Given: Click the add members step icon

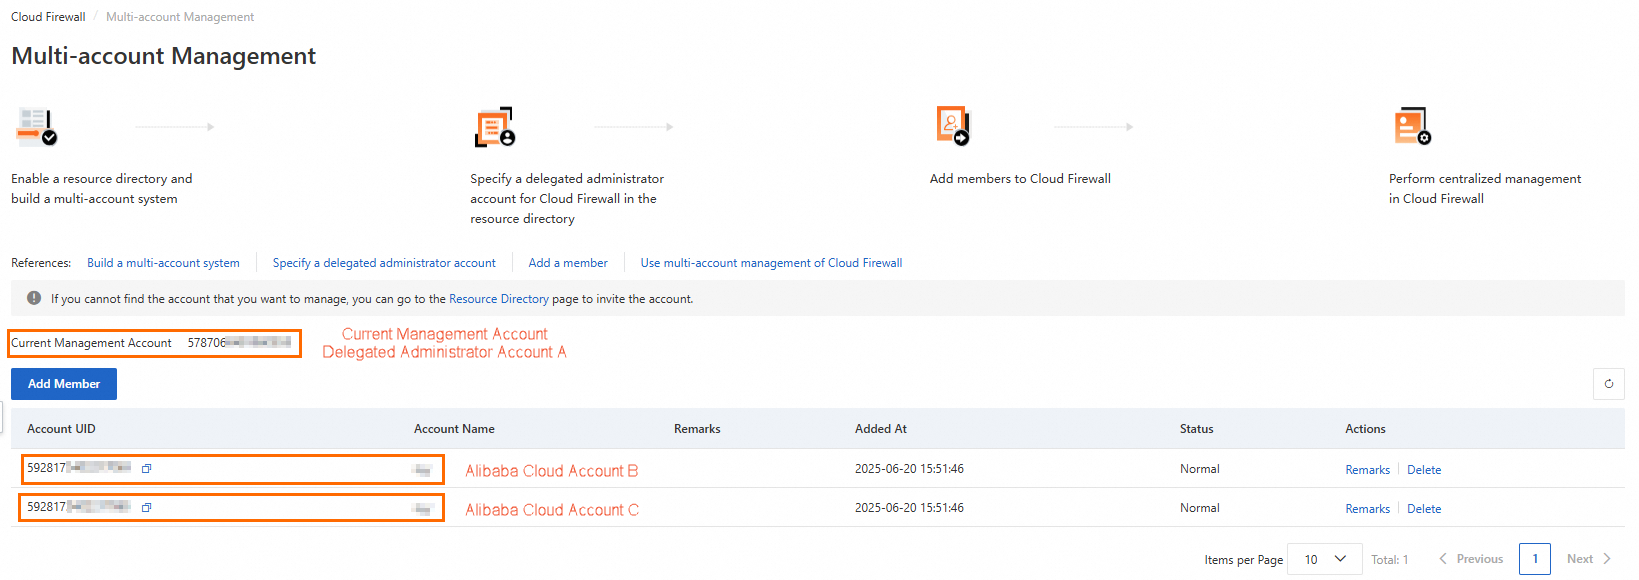Looking at the screenshot, I should click(953, 126).
